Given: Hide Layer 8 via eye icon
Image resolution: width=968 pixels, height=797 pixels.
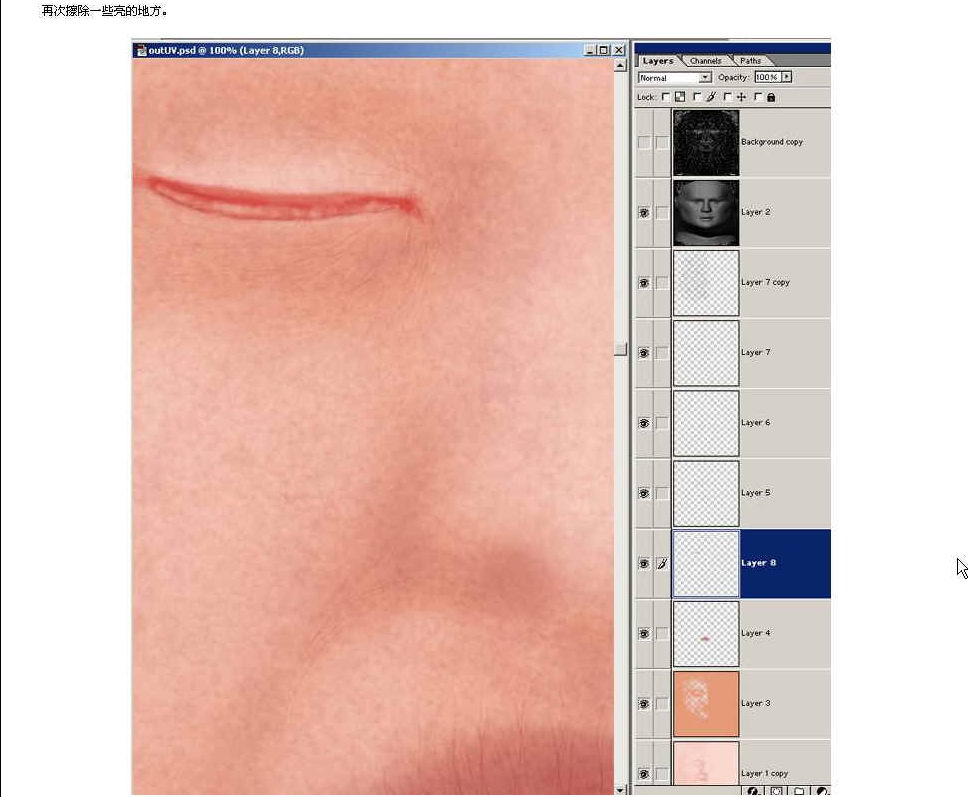Looking at the screenshot, I should [x=644, y=564].
